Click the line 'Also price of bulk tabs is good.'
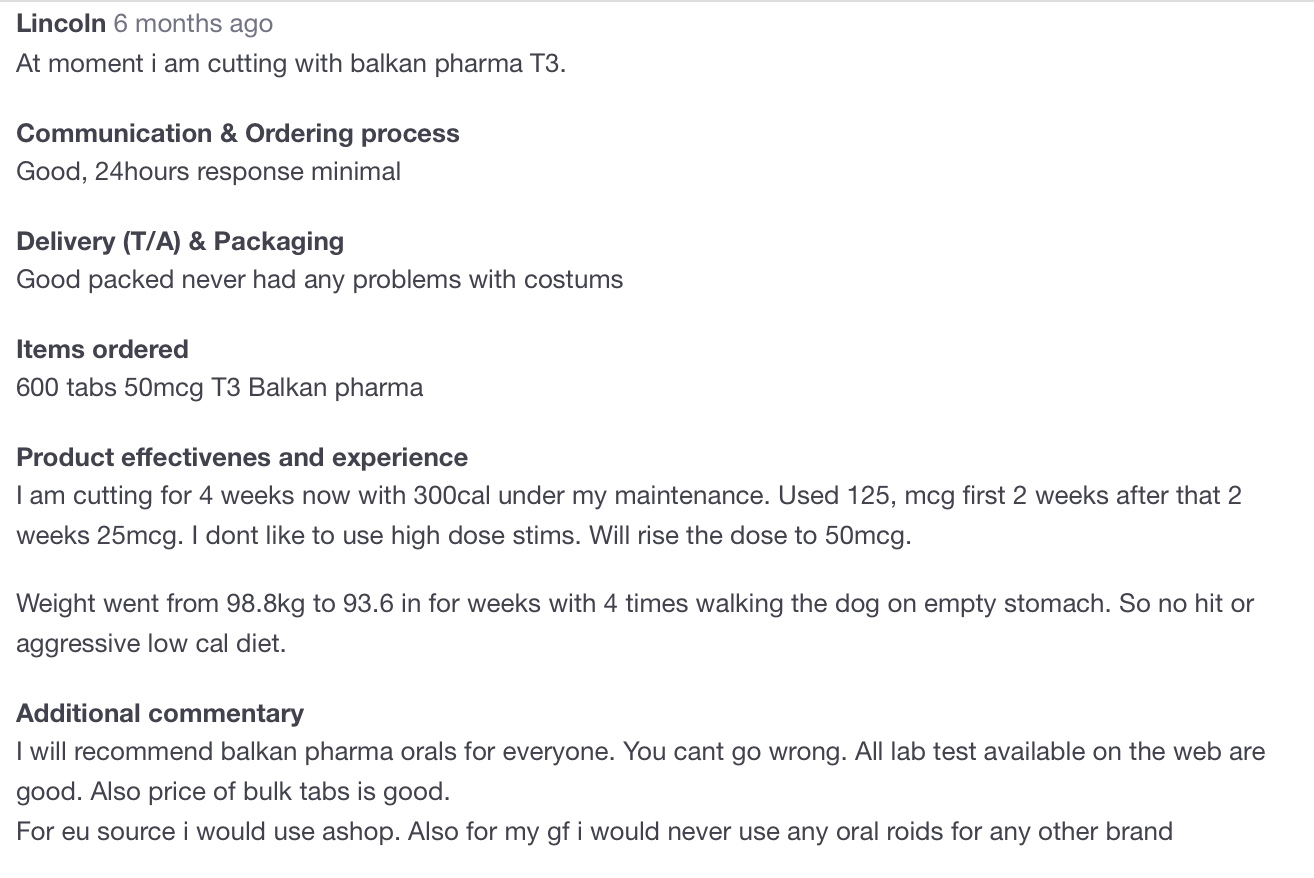 (x=270, y=792)
